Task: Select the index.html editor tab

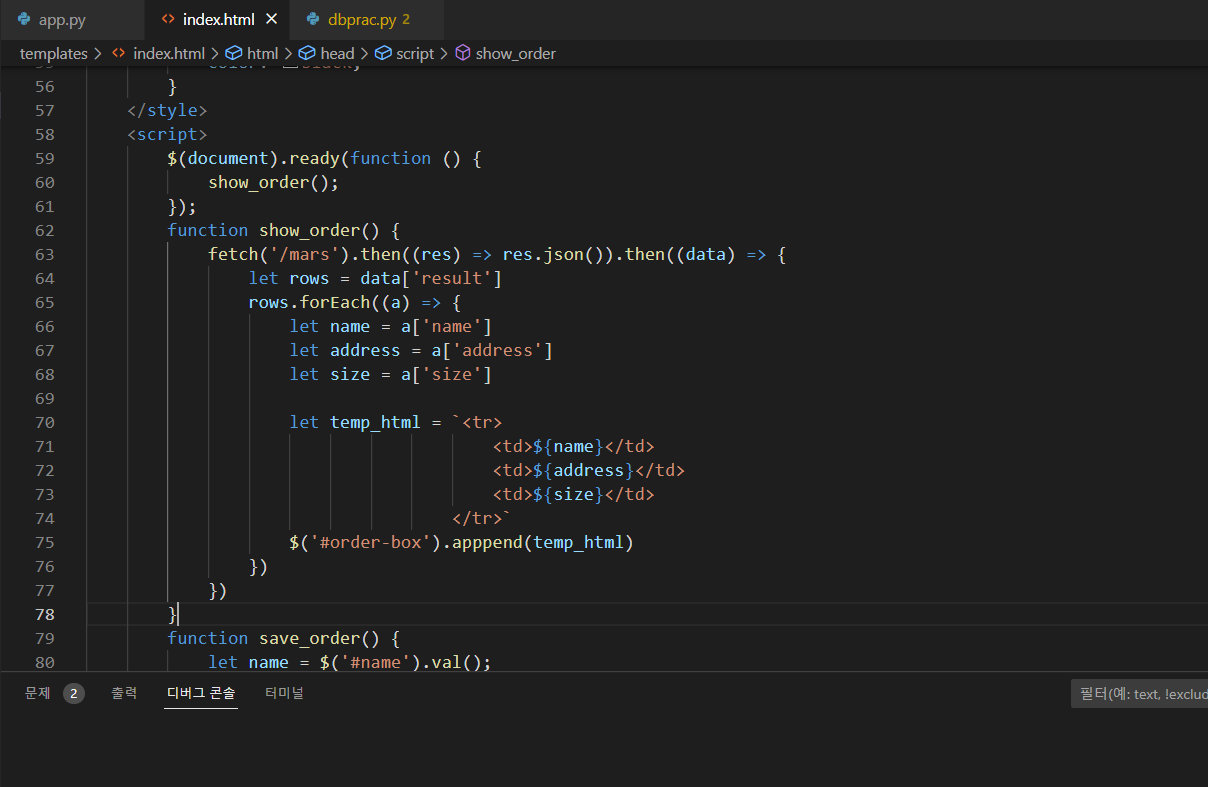Action: (218, 19)
